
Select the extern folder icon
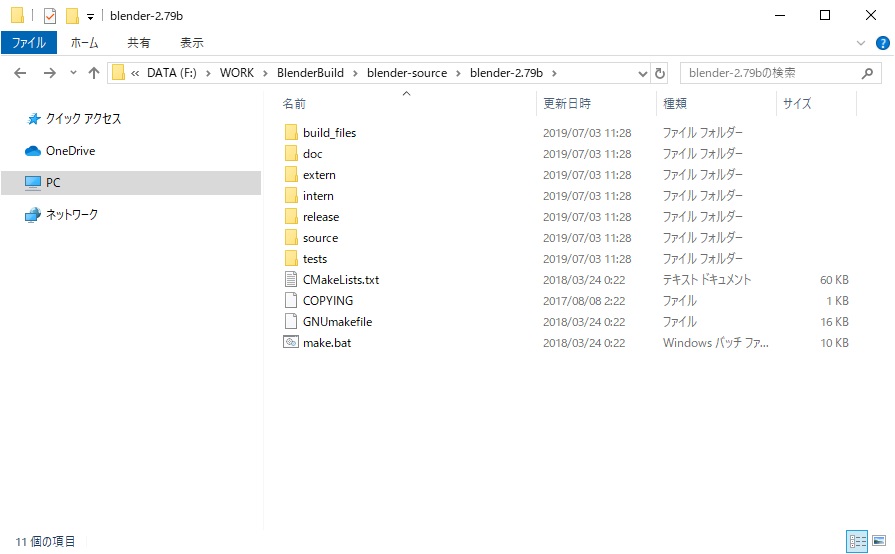click(291, 175)
